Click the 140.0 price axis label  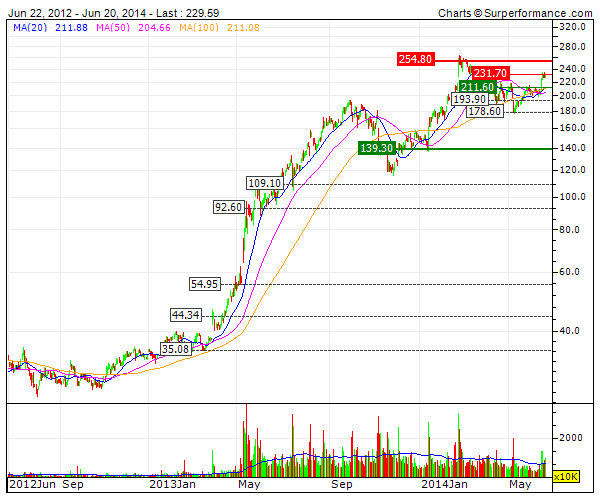point(572,148)
